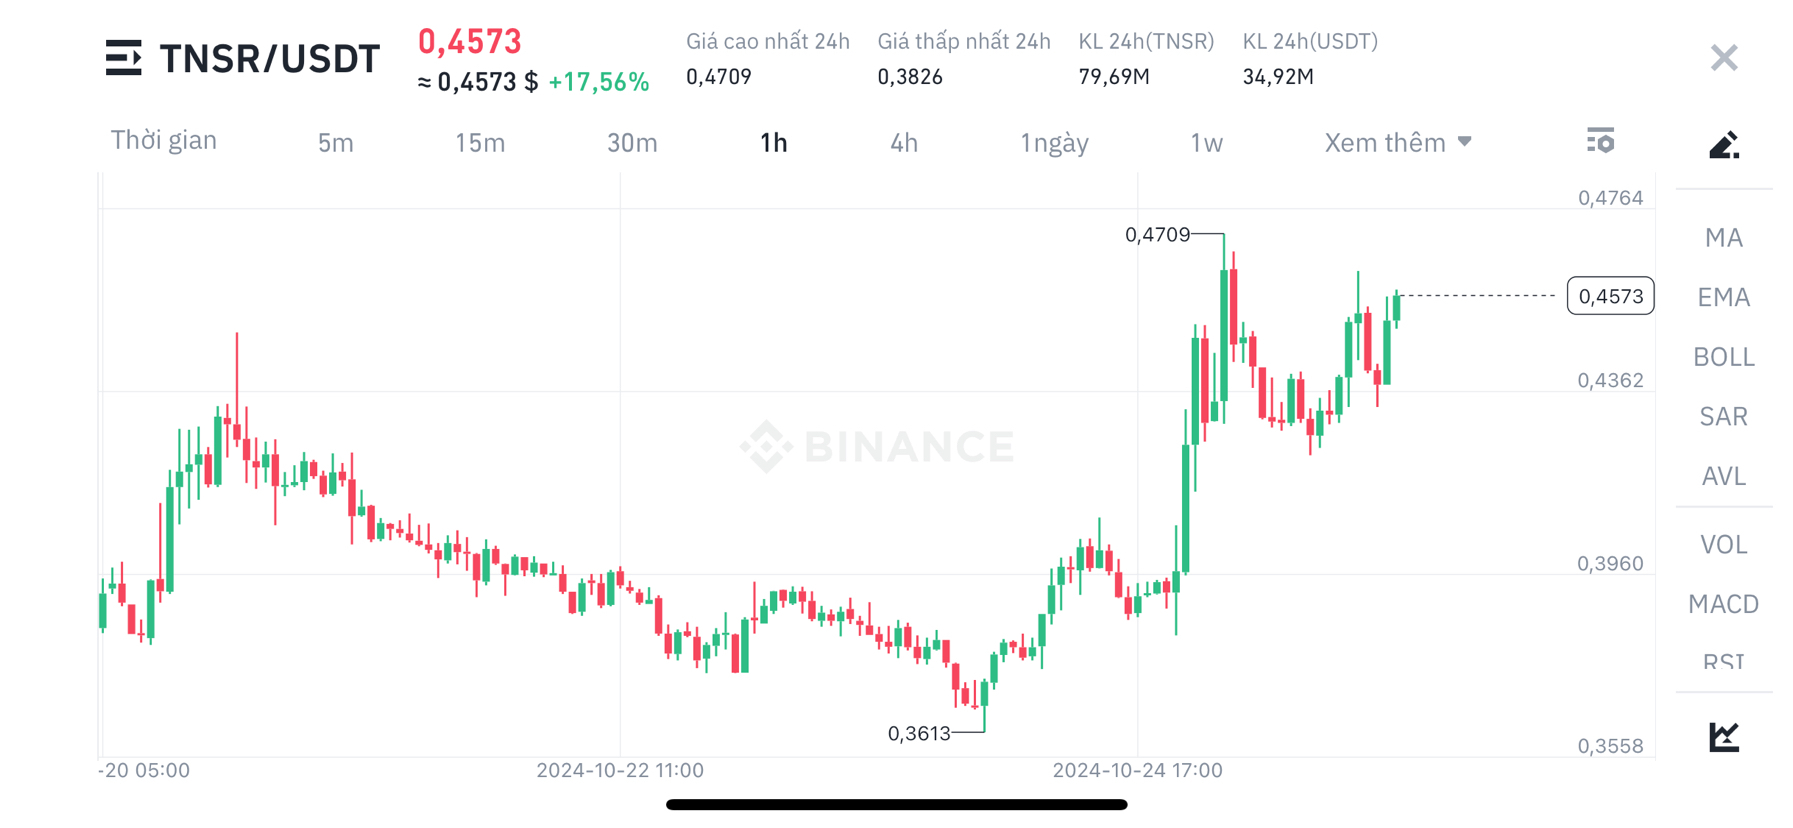Viewport: 1793px width, 828px height.
Task: Select the drawing tools pencil icon
Action: pyautogui.click(x=1723, y=144)
